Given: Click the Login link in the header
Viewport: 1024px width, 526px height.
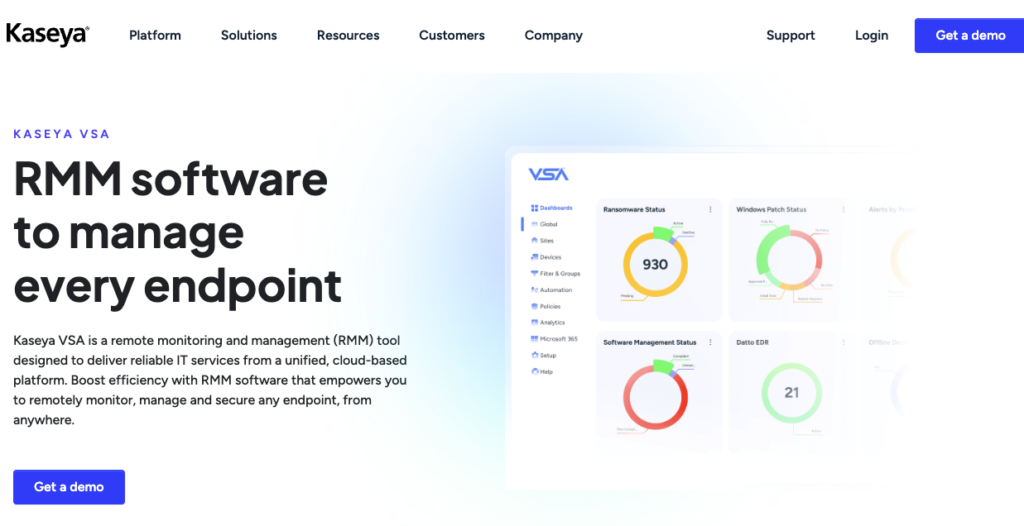Looking at the screenshot, I should point(871,35).
